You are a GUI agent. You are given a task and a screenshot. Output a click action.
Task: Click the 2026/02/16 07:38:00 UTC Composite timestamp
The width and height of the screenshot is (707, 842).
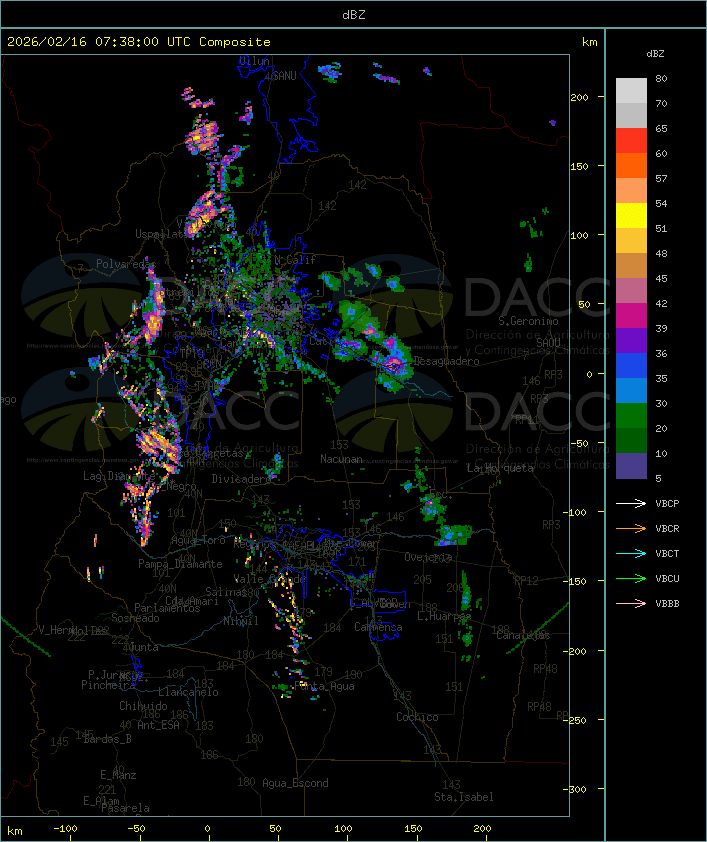click(139, 42)
